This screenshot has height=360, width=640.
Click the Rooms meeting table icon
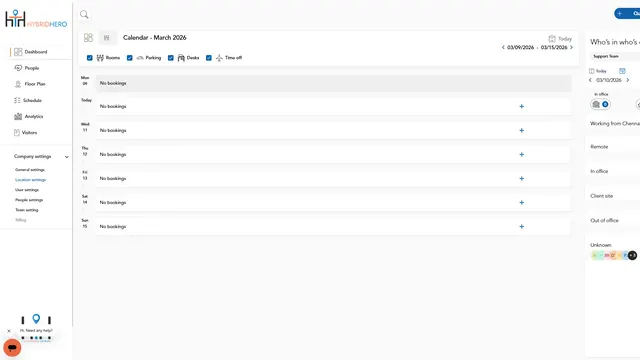(100, 58)
